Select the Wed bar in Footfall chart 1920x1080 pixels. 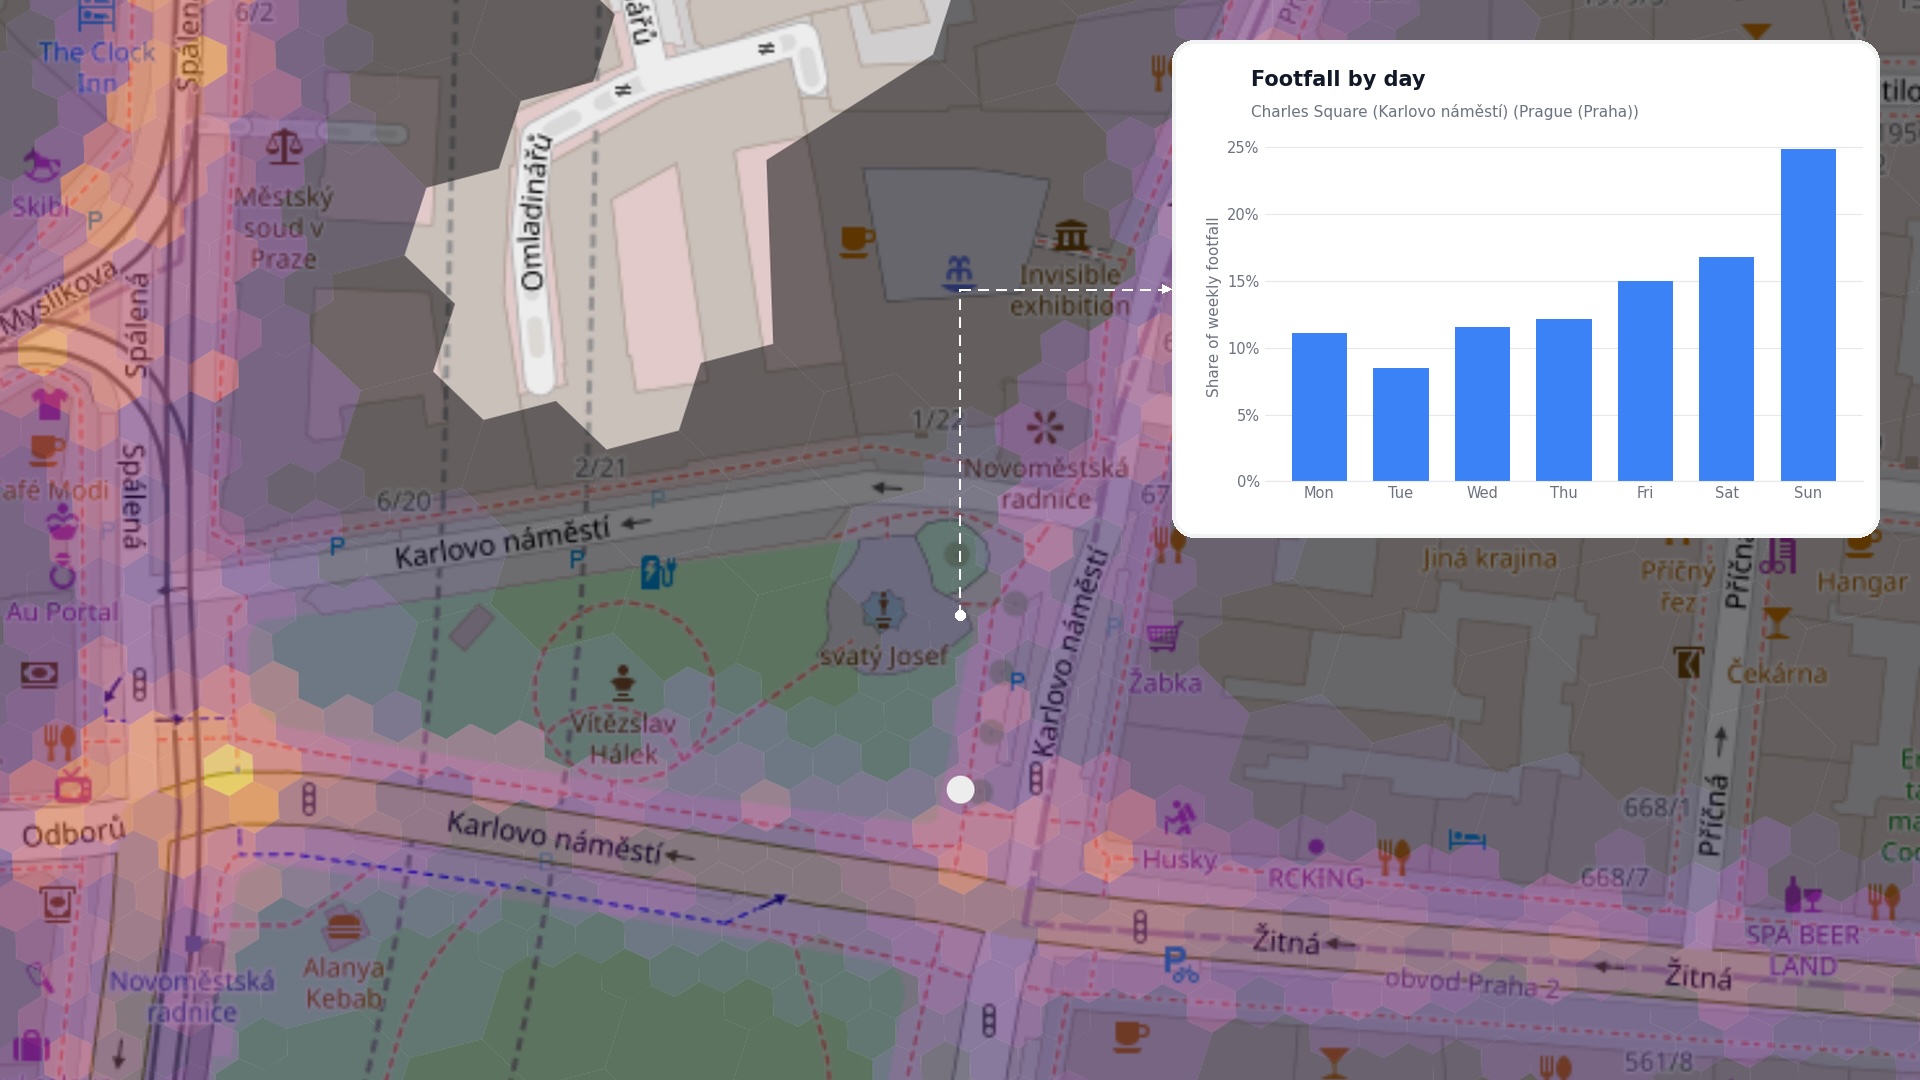click(x=1482, y=404)
